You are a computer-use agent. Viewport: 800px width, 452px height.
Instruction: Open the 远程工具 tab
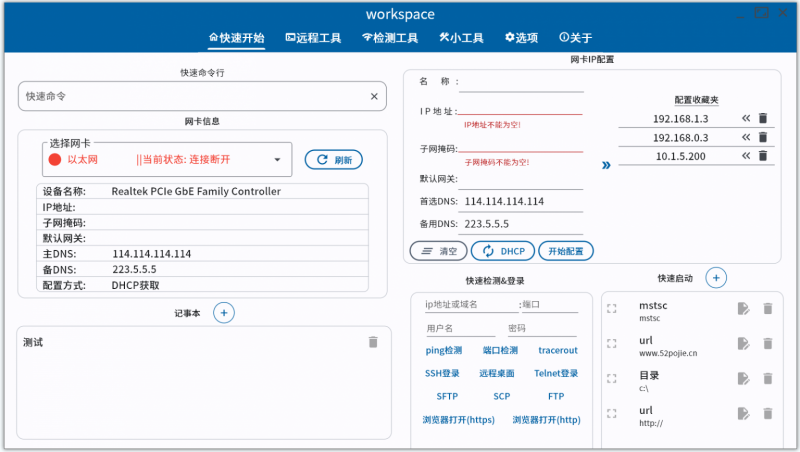click(x=313, y=38)
